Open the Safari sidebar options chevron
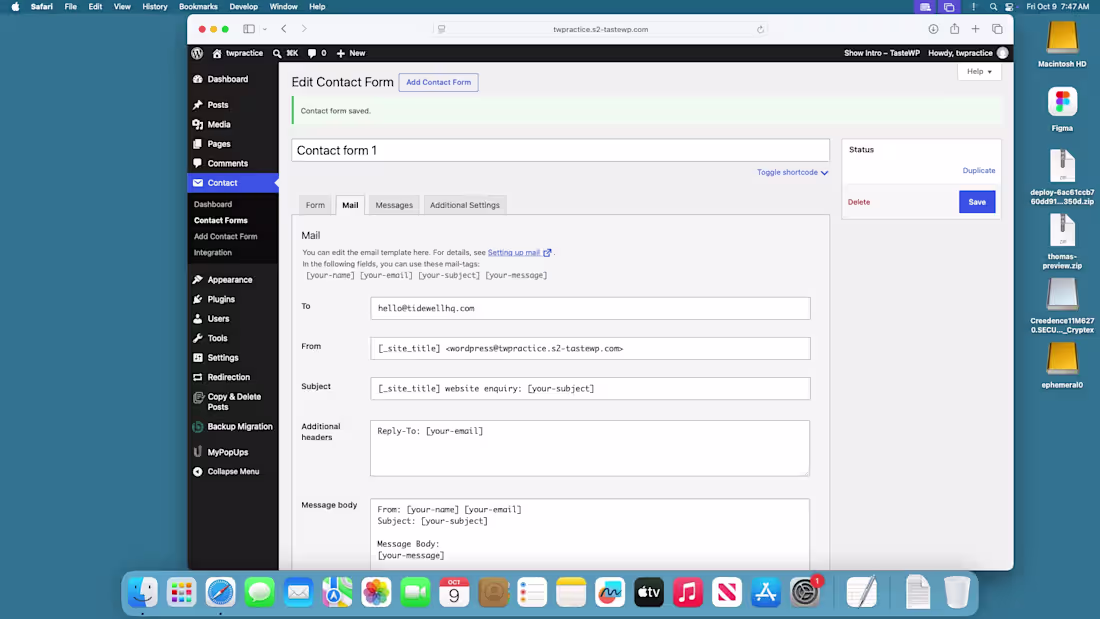The width and height of the screenshot is (1100, 619). coord(264,29)
